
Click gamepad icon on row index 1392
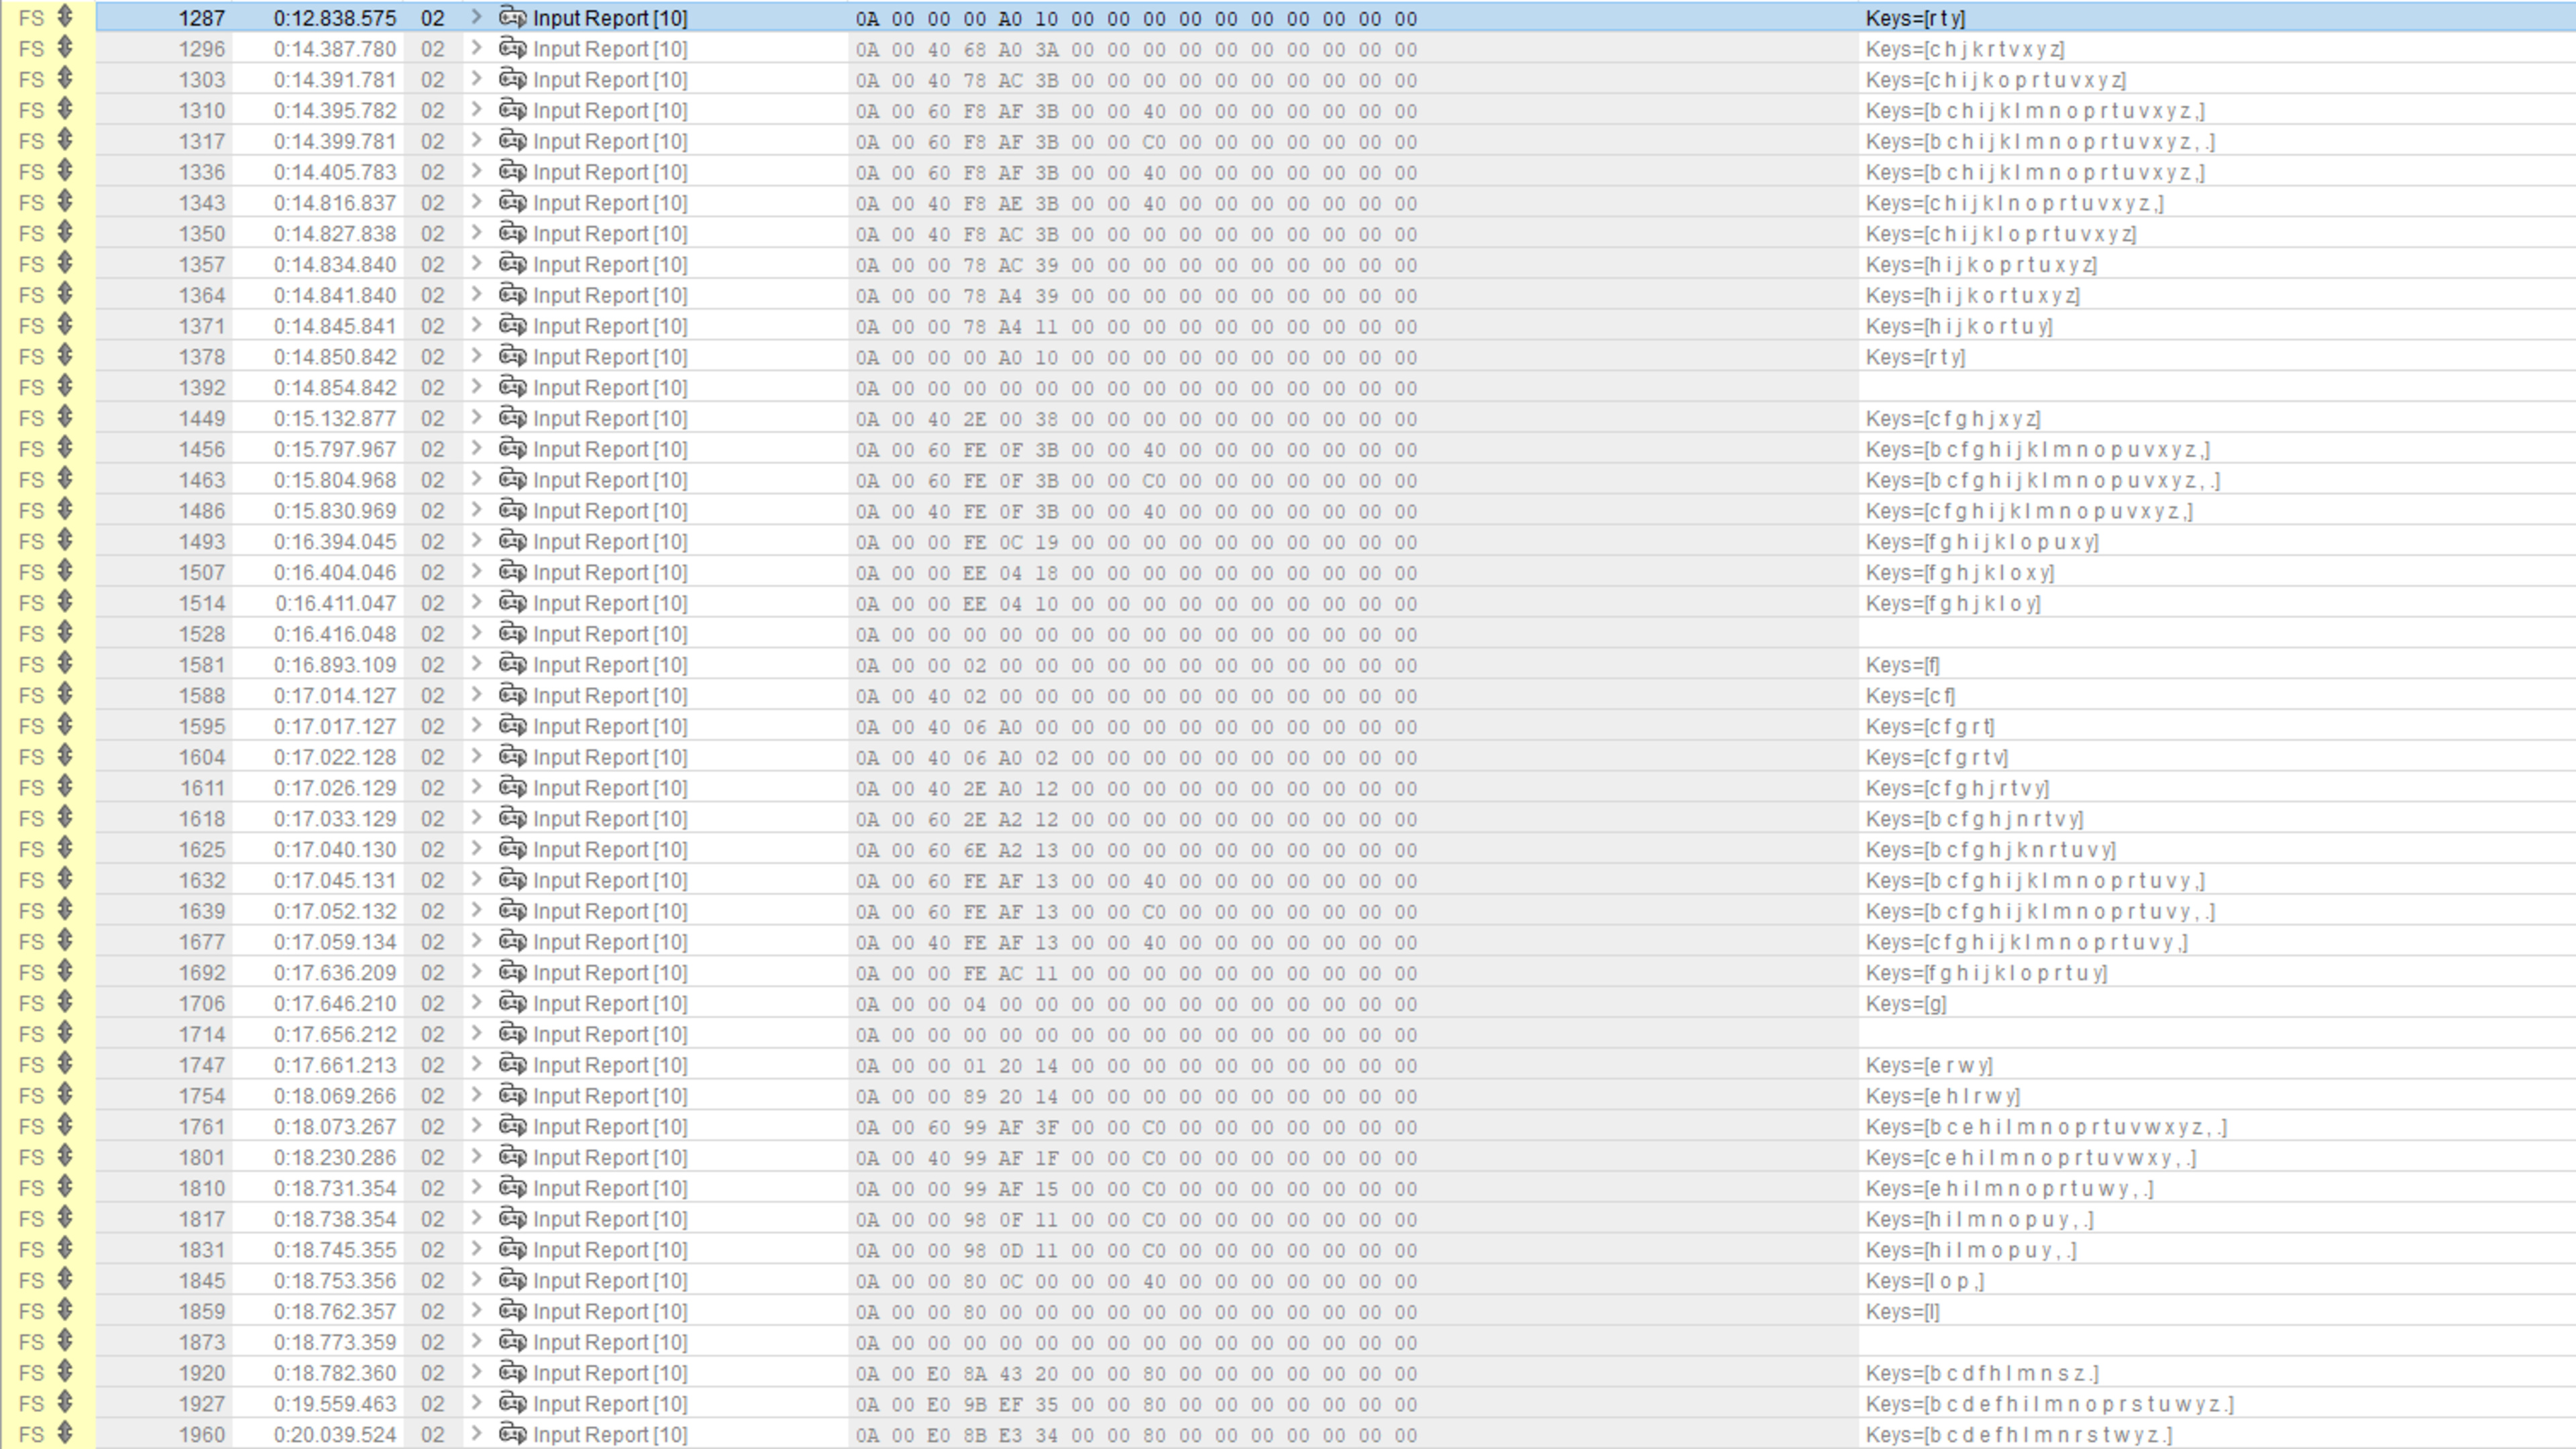point(512,387)
